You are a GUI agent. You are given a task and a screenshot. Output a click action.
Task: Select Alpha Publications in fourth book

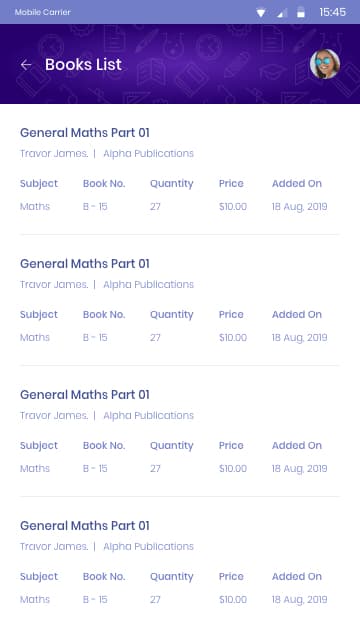coord(149,547)
